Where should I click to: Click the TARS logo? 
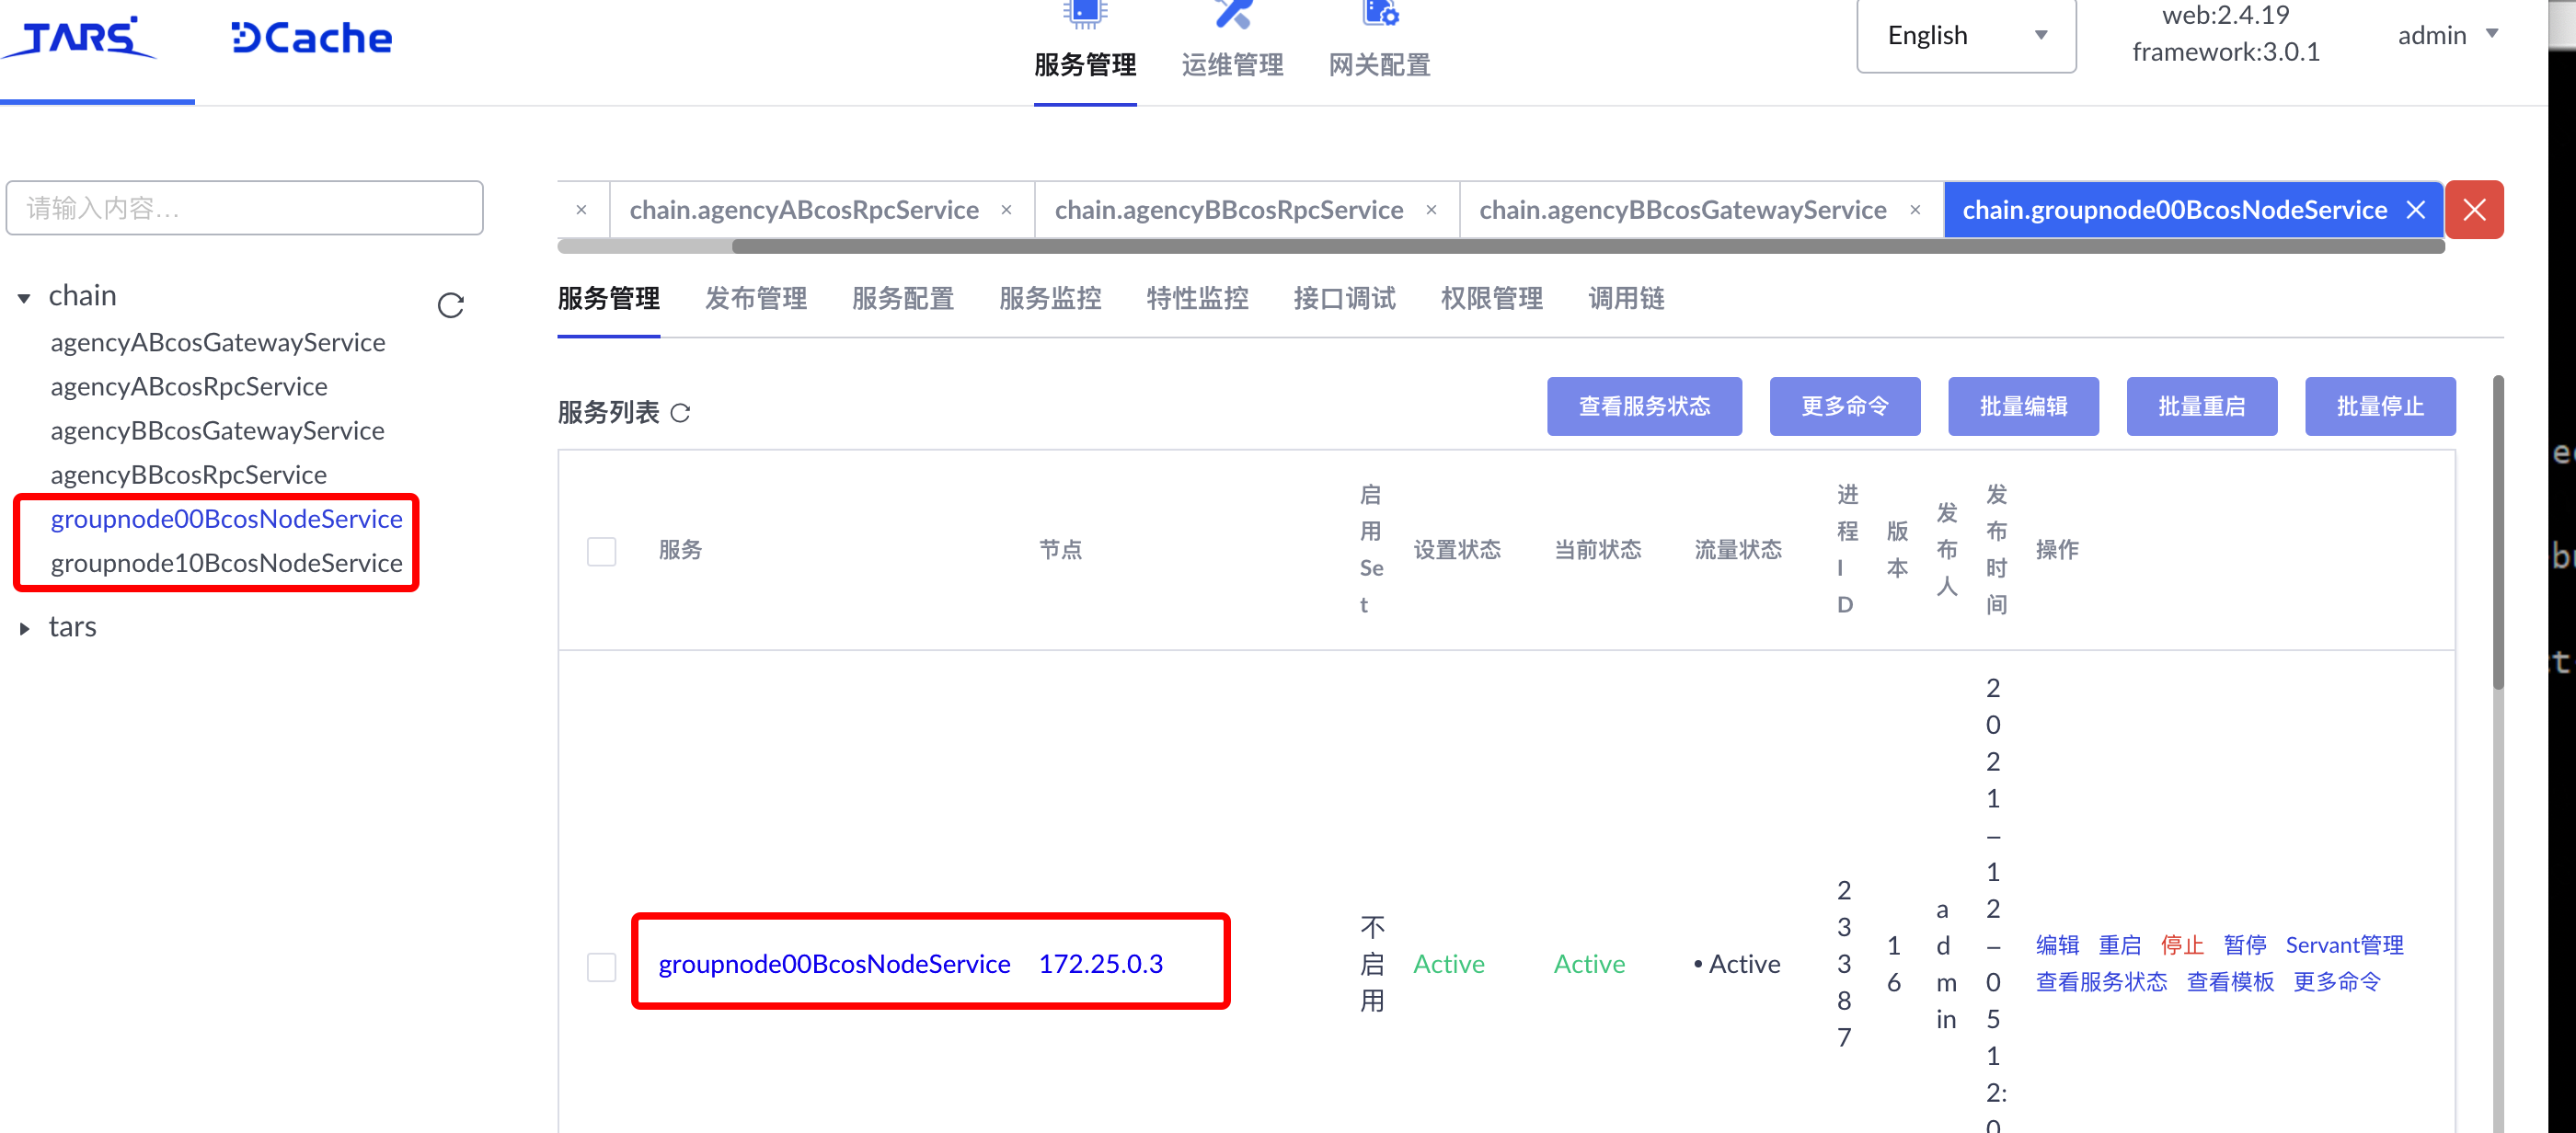click(80, 38)
